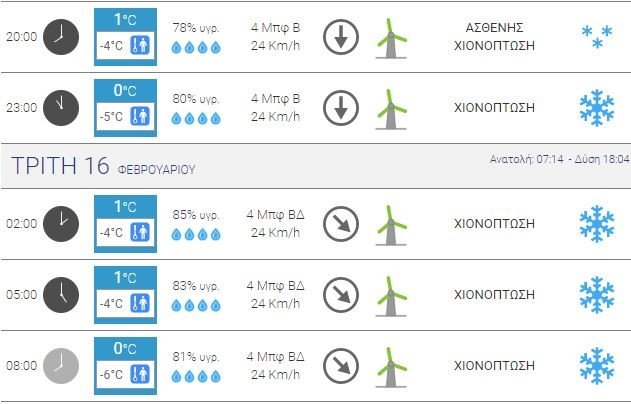Click the wind turbine icon at 02:00
The image size is (631, 404).
point(392,225)
